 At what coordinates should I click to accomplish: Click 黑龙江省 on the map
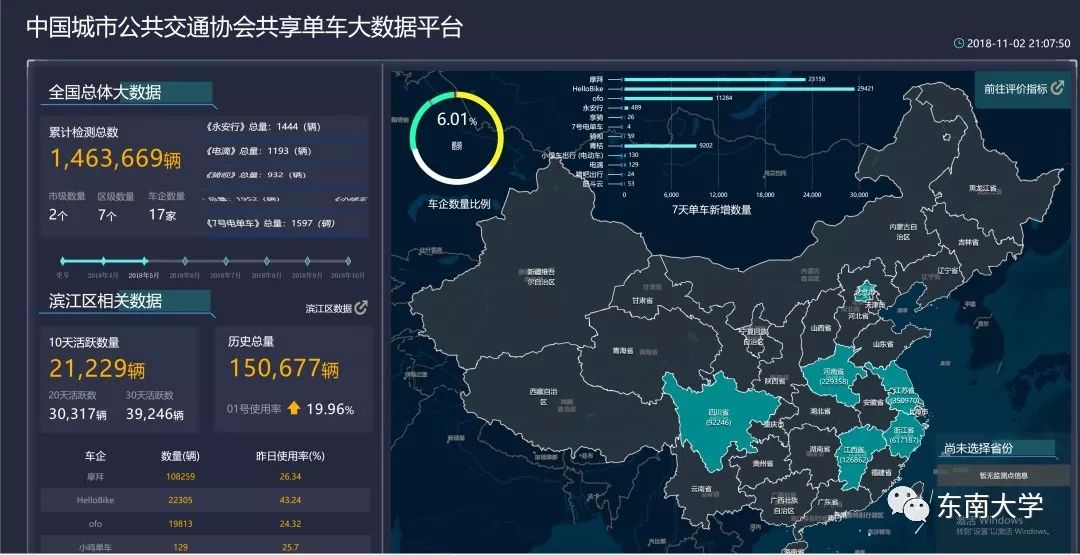click(982, 187)
